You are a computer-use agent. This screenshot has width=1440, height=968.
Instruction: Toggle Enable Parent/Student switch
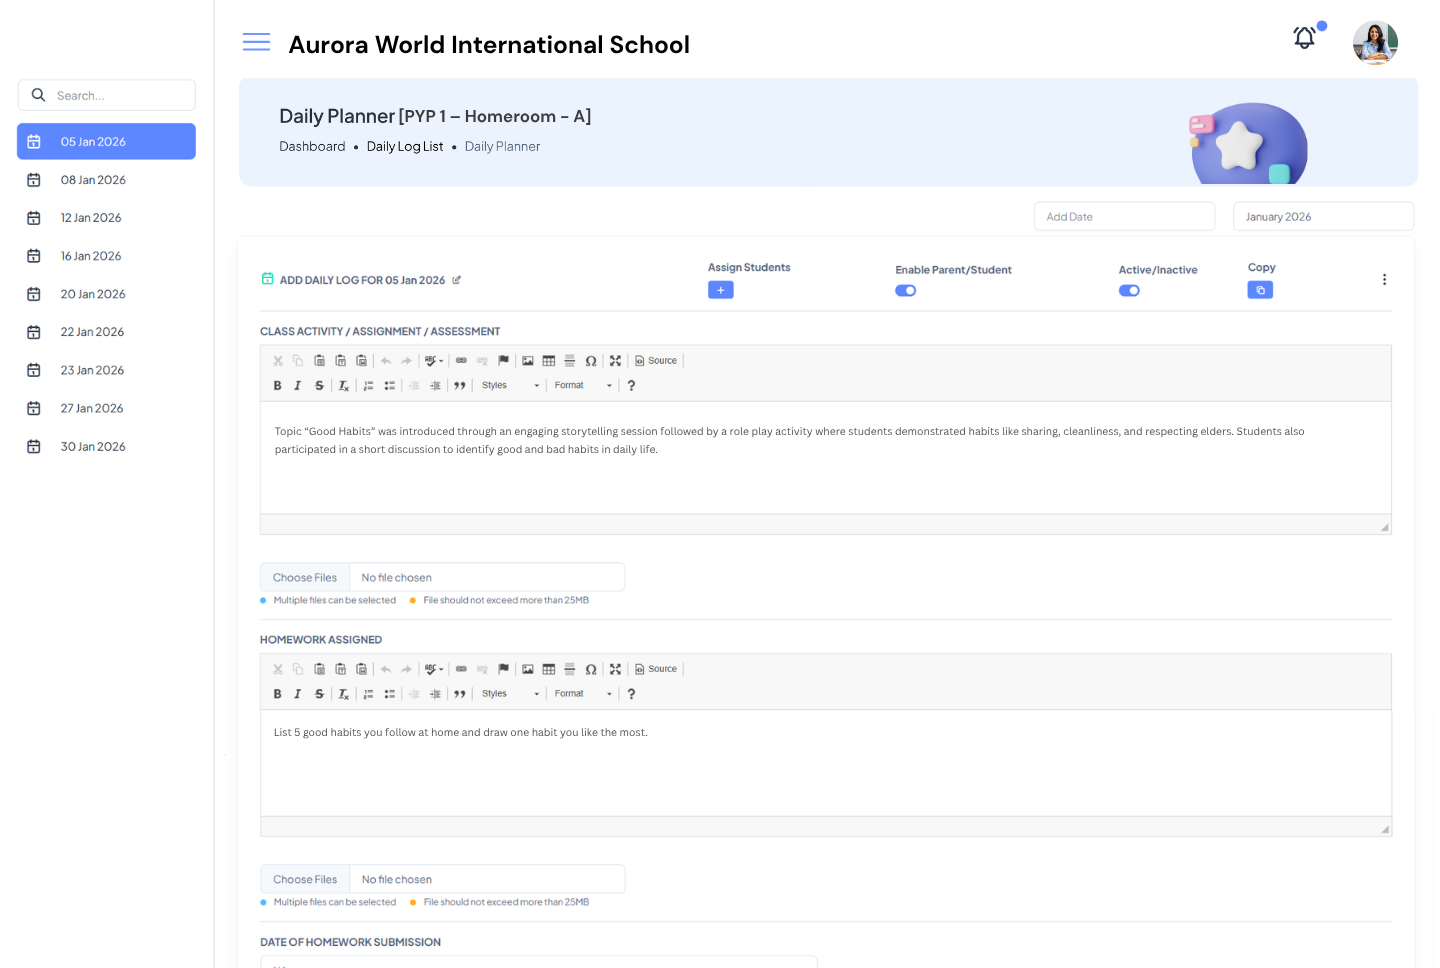(905, 291)
